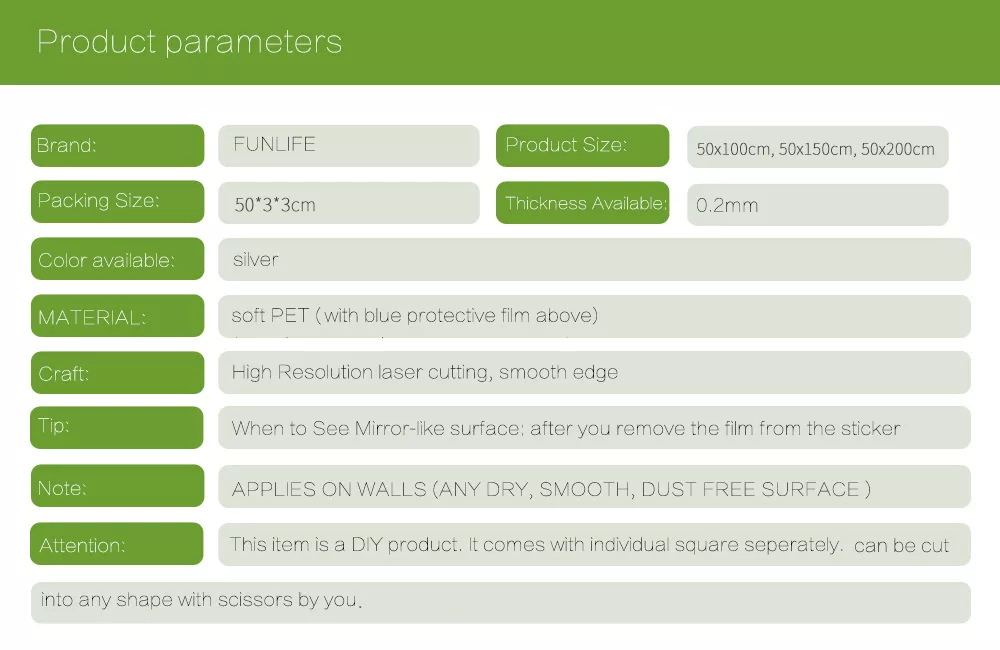The height and width of the screenshot is (650, 1000).
Task: Click the Packing Size label
Action: (x=117, y=201)
